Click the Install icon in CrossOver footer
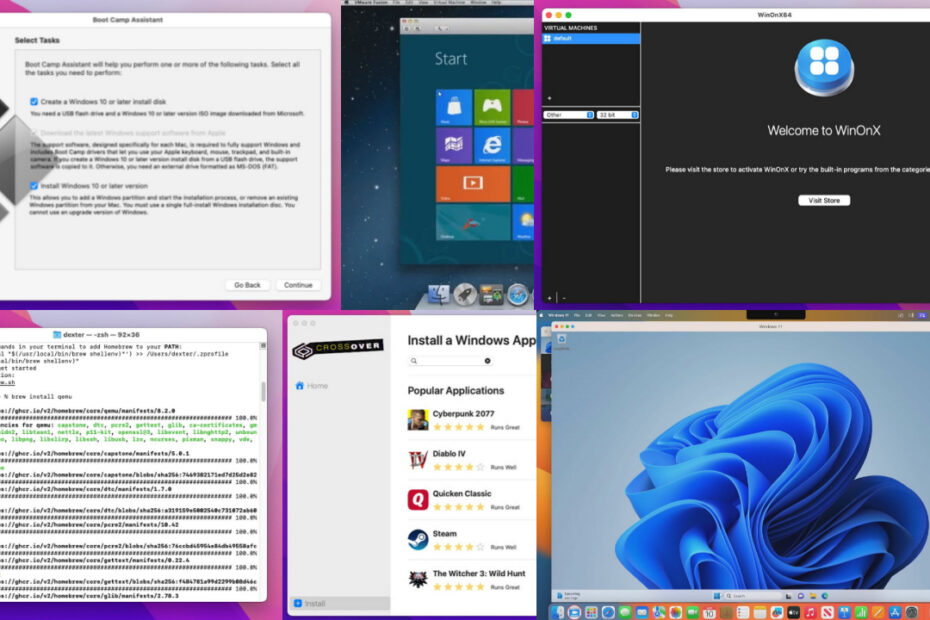Image resolution: width=930 pixels, height=620 pixels. click(x=297, y=603)
